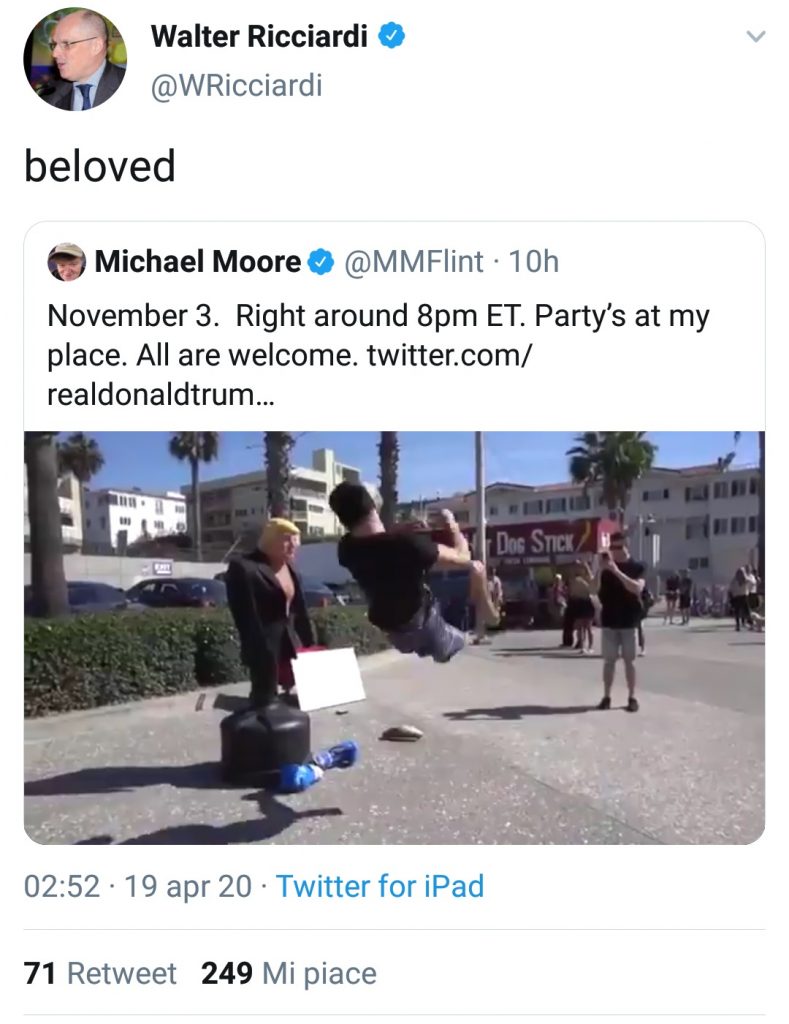This screenshot has width=789, height=1024.
Task: Click the Michael Moore display name
Action: [x=198, y=262]
